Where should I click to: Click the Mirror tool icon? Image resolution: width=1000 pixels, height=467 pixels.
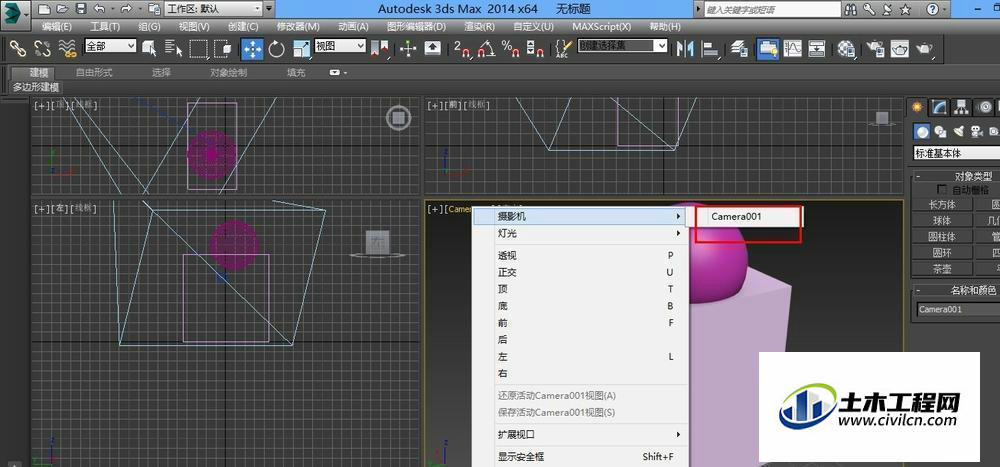click(x=686, y=48)
